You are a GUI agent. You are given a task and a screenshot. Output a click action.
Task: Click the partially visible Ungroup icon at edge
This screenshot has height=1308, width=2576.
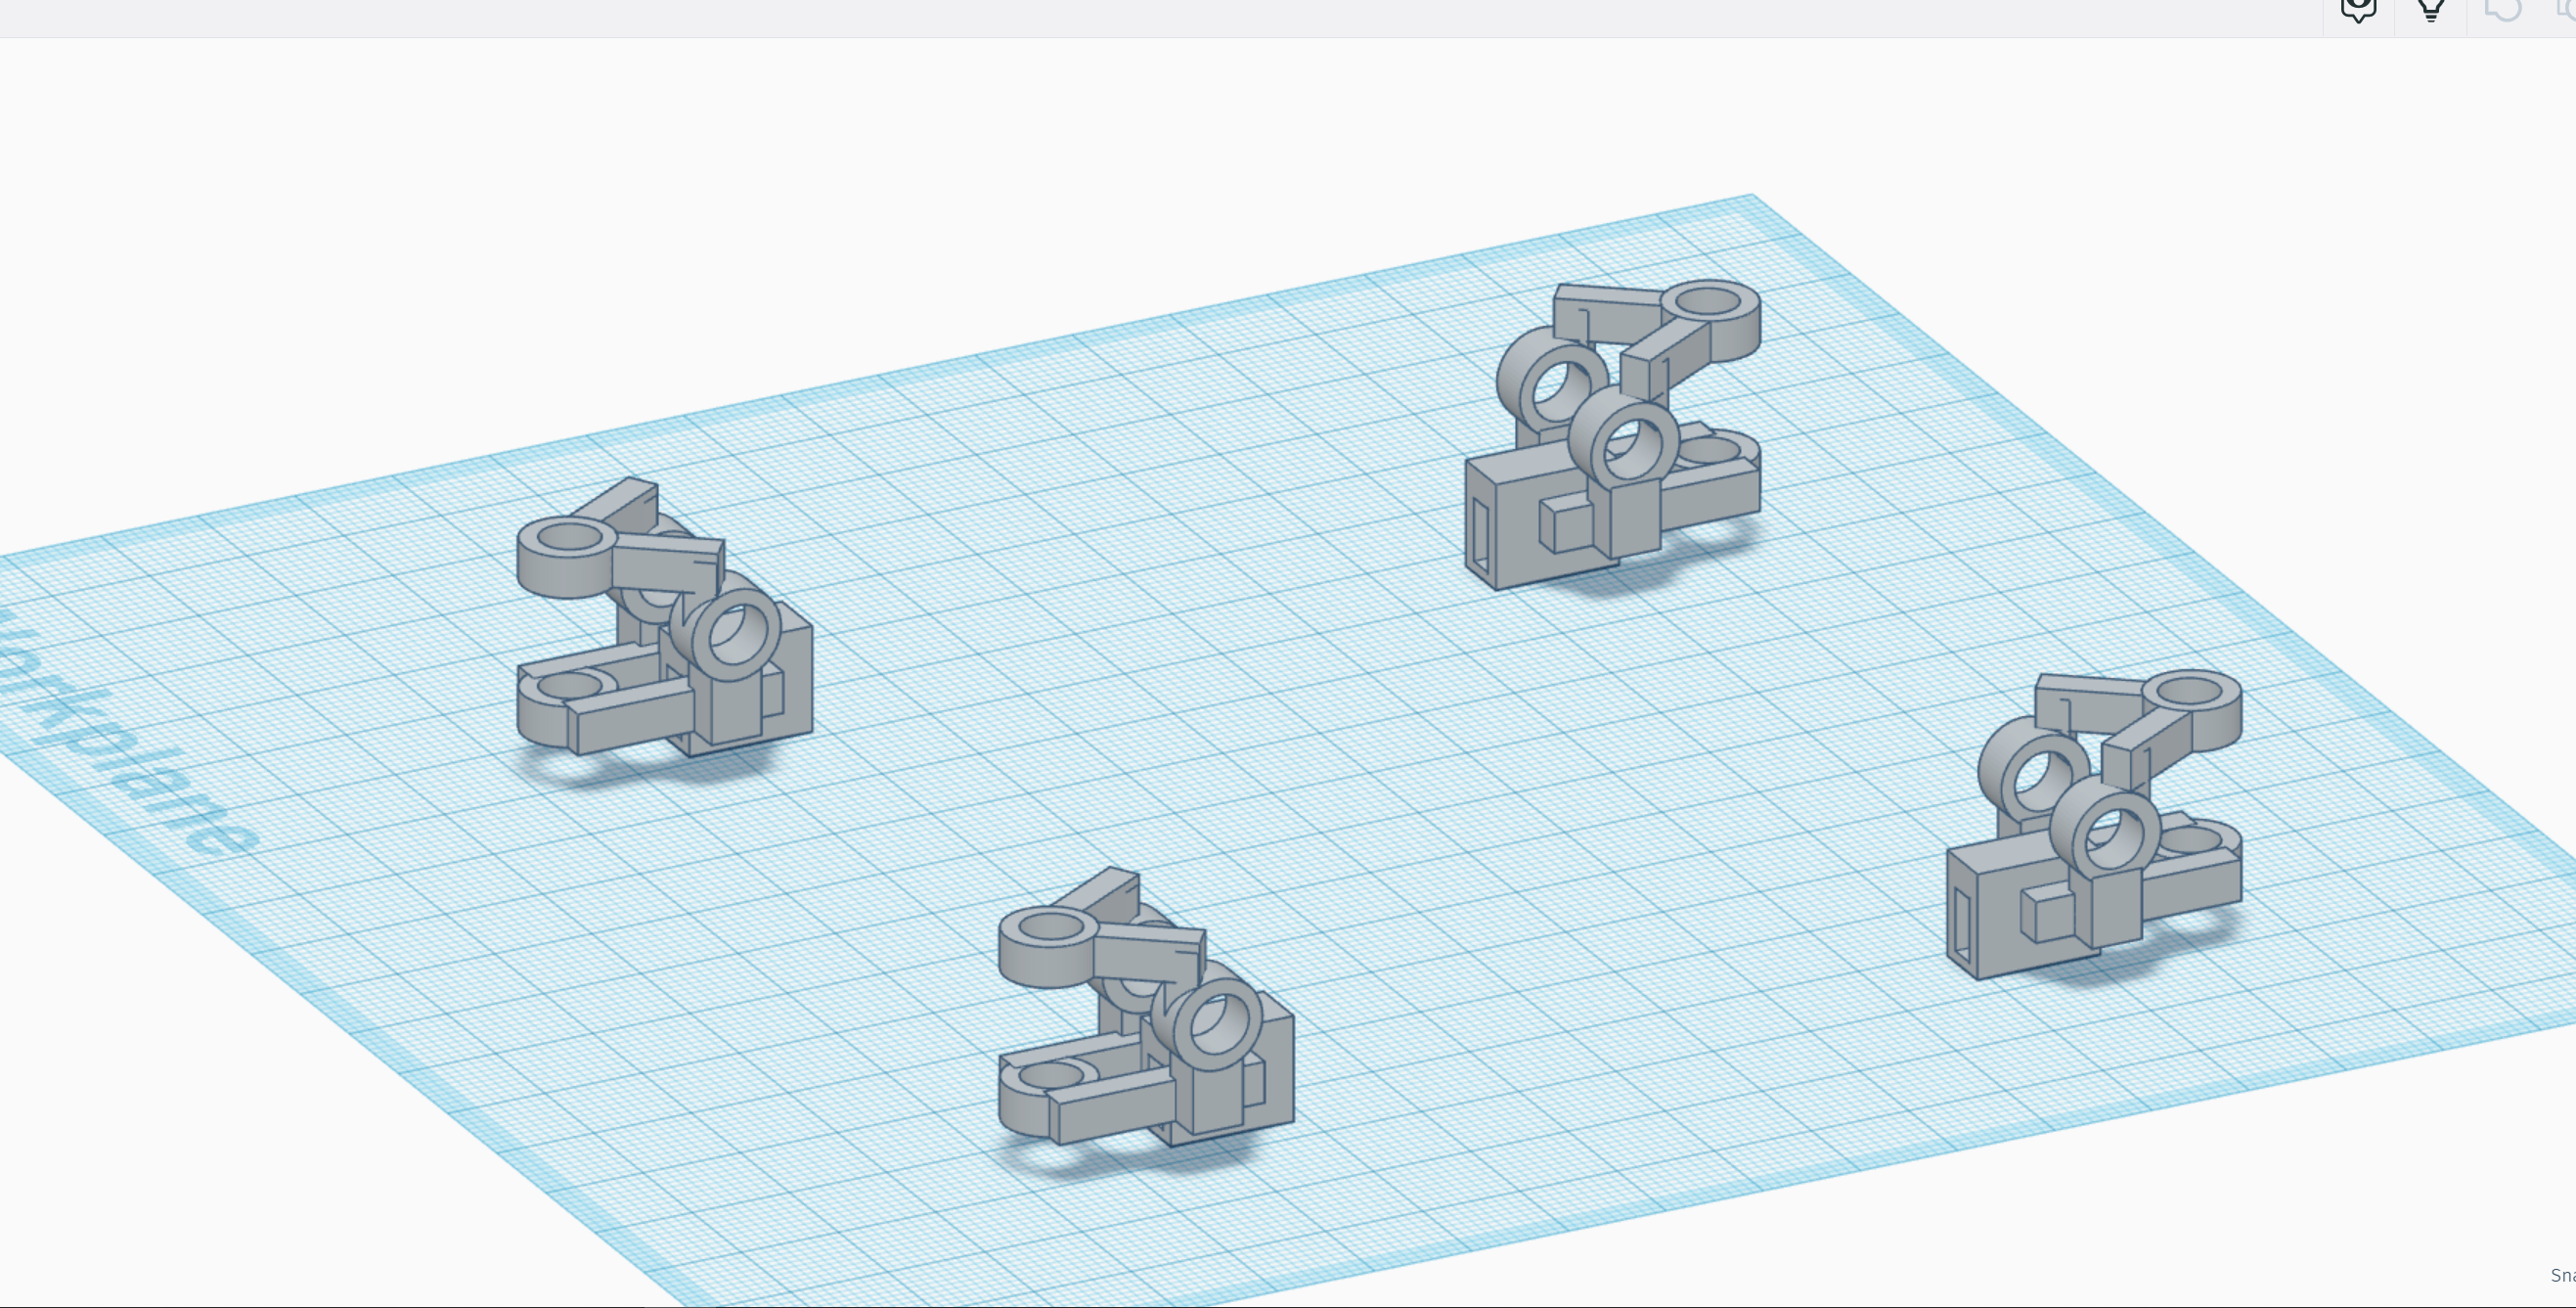coord(2568,10)
